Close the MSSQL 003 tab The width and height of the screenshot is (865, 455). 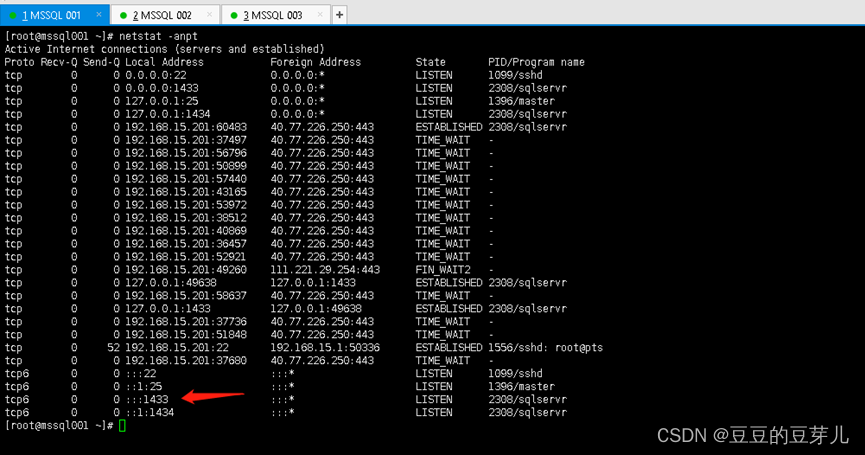click(320, 15)
